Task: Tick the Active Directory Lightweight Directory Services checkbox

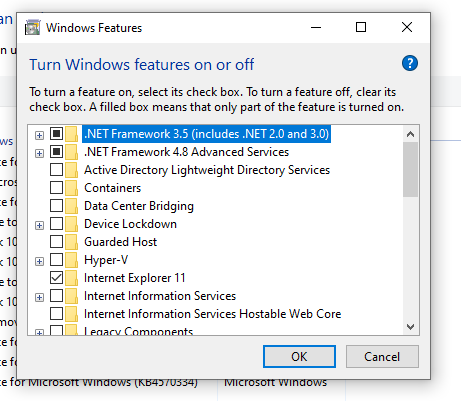Action: (x=56, y=170)
